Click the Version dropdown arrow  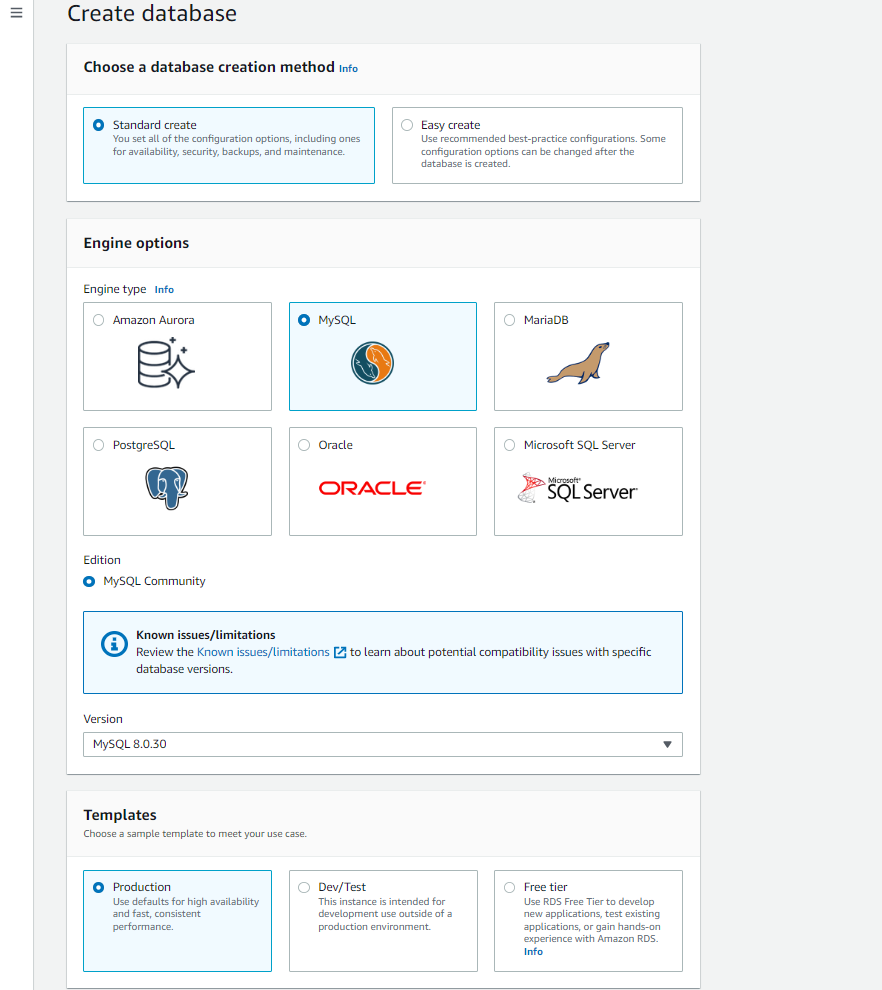(x=667, y=744)
